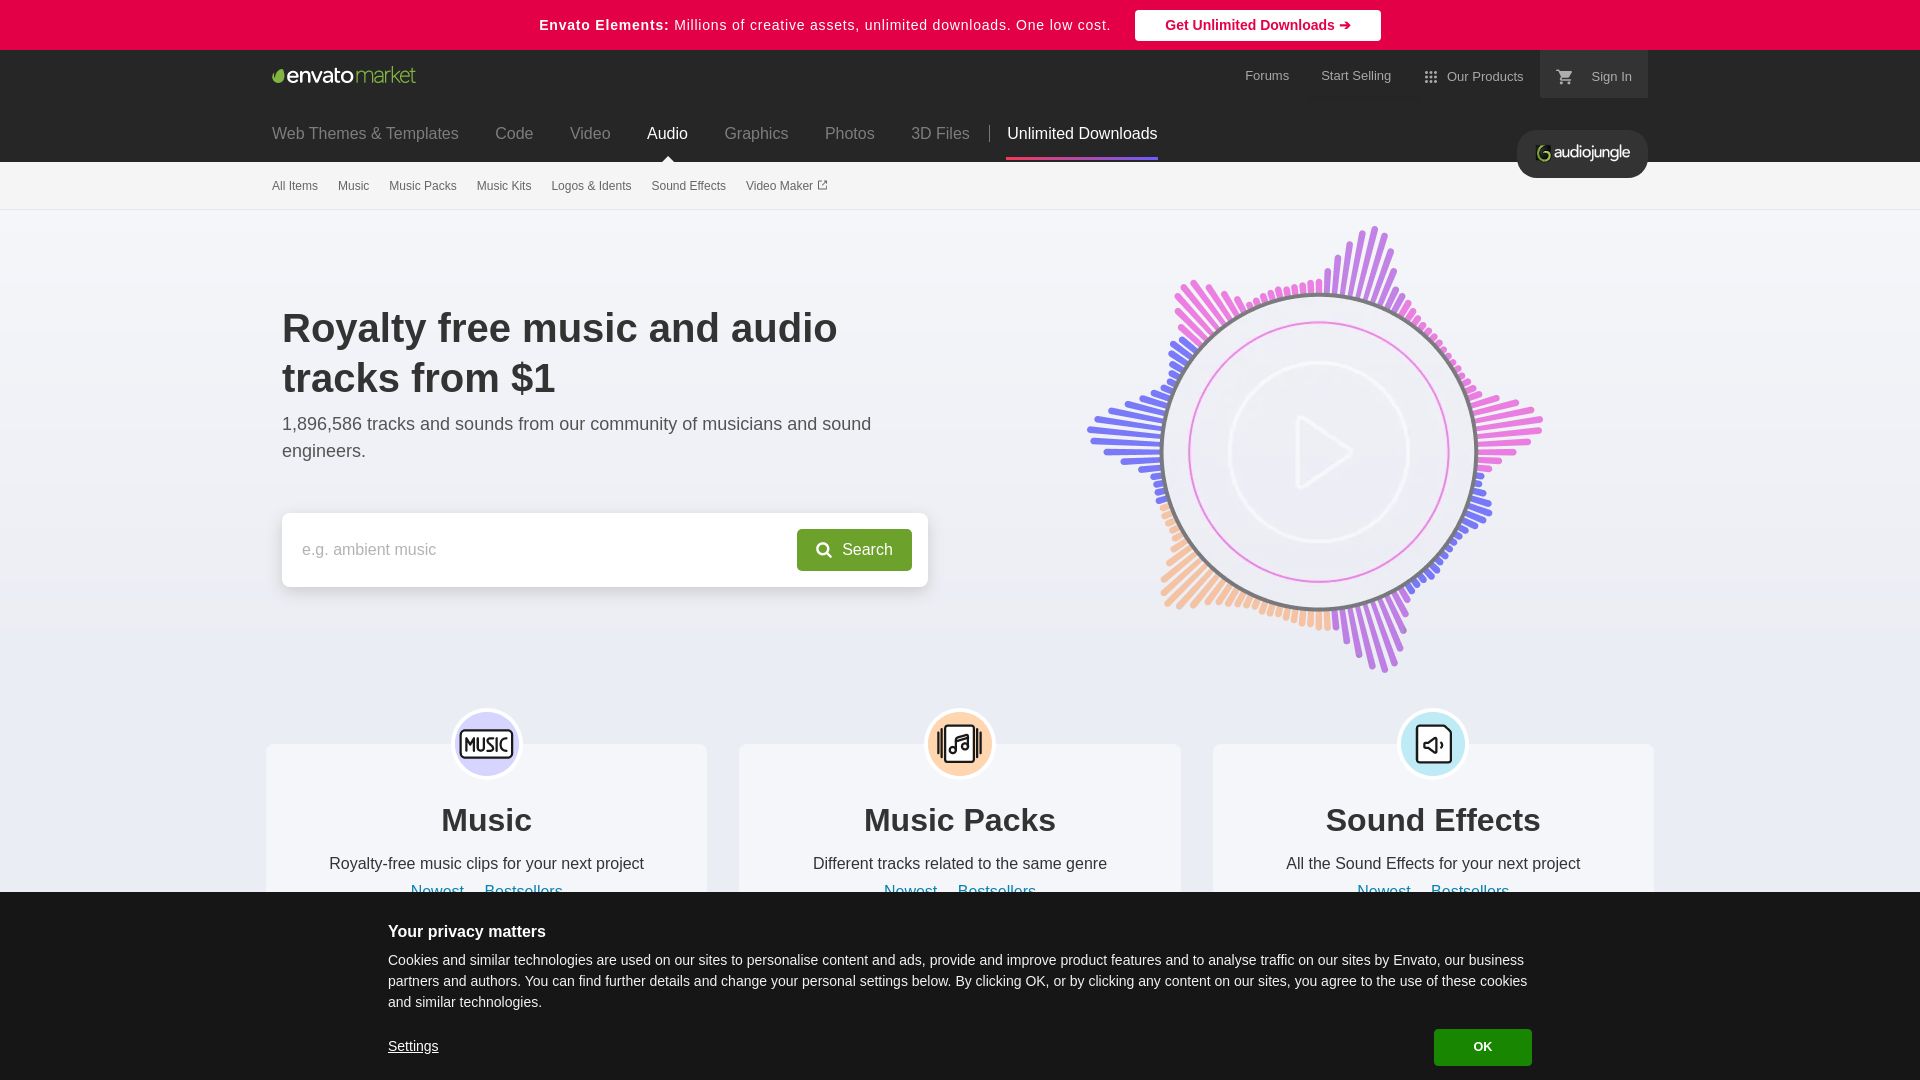1920x1080 pixels.
Task: Open the Envato Market logo homepage
Action: pyautogui.click(x=344, y=75)
